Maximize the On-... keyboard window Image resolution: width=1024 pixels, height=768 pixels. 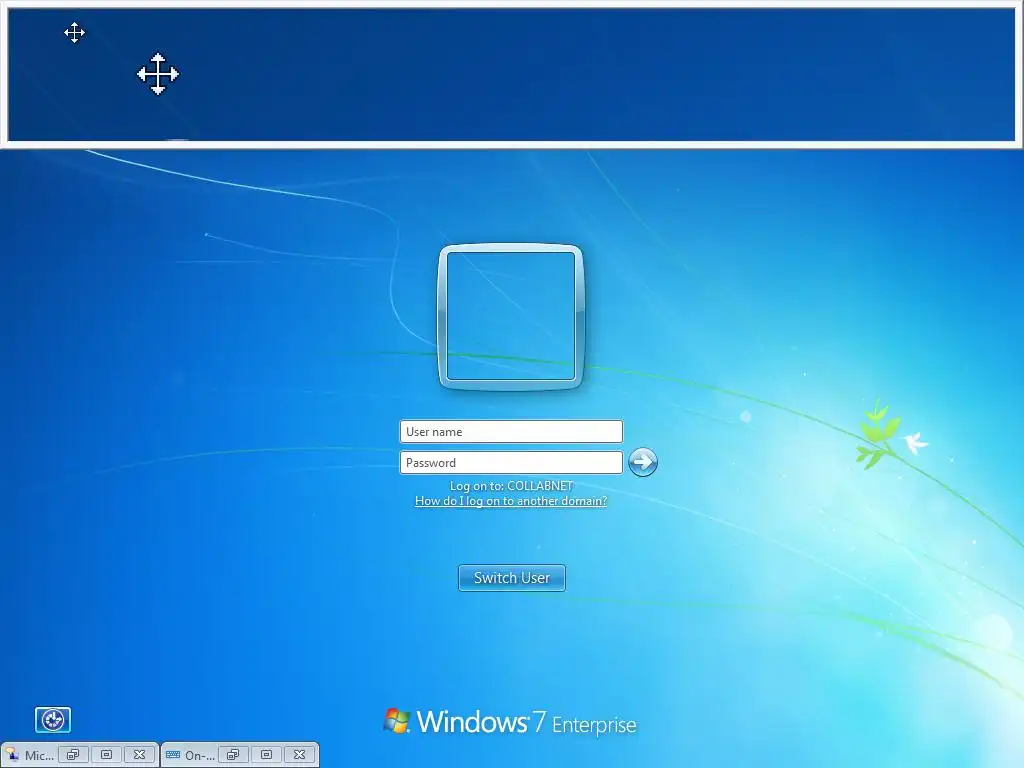point(266,755)
